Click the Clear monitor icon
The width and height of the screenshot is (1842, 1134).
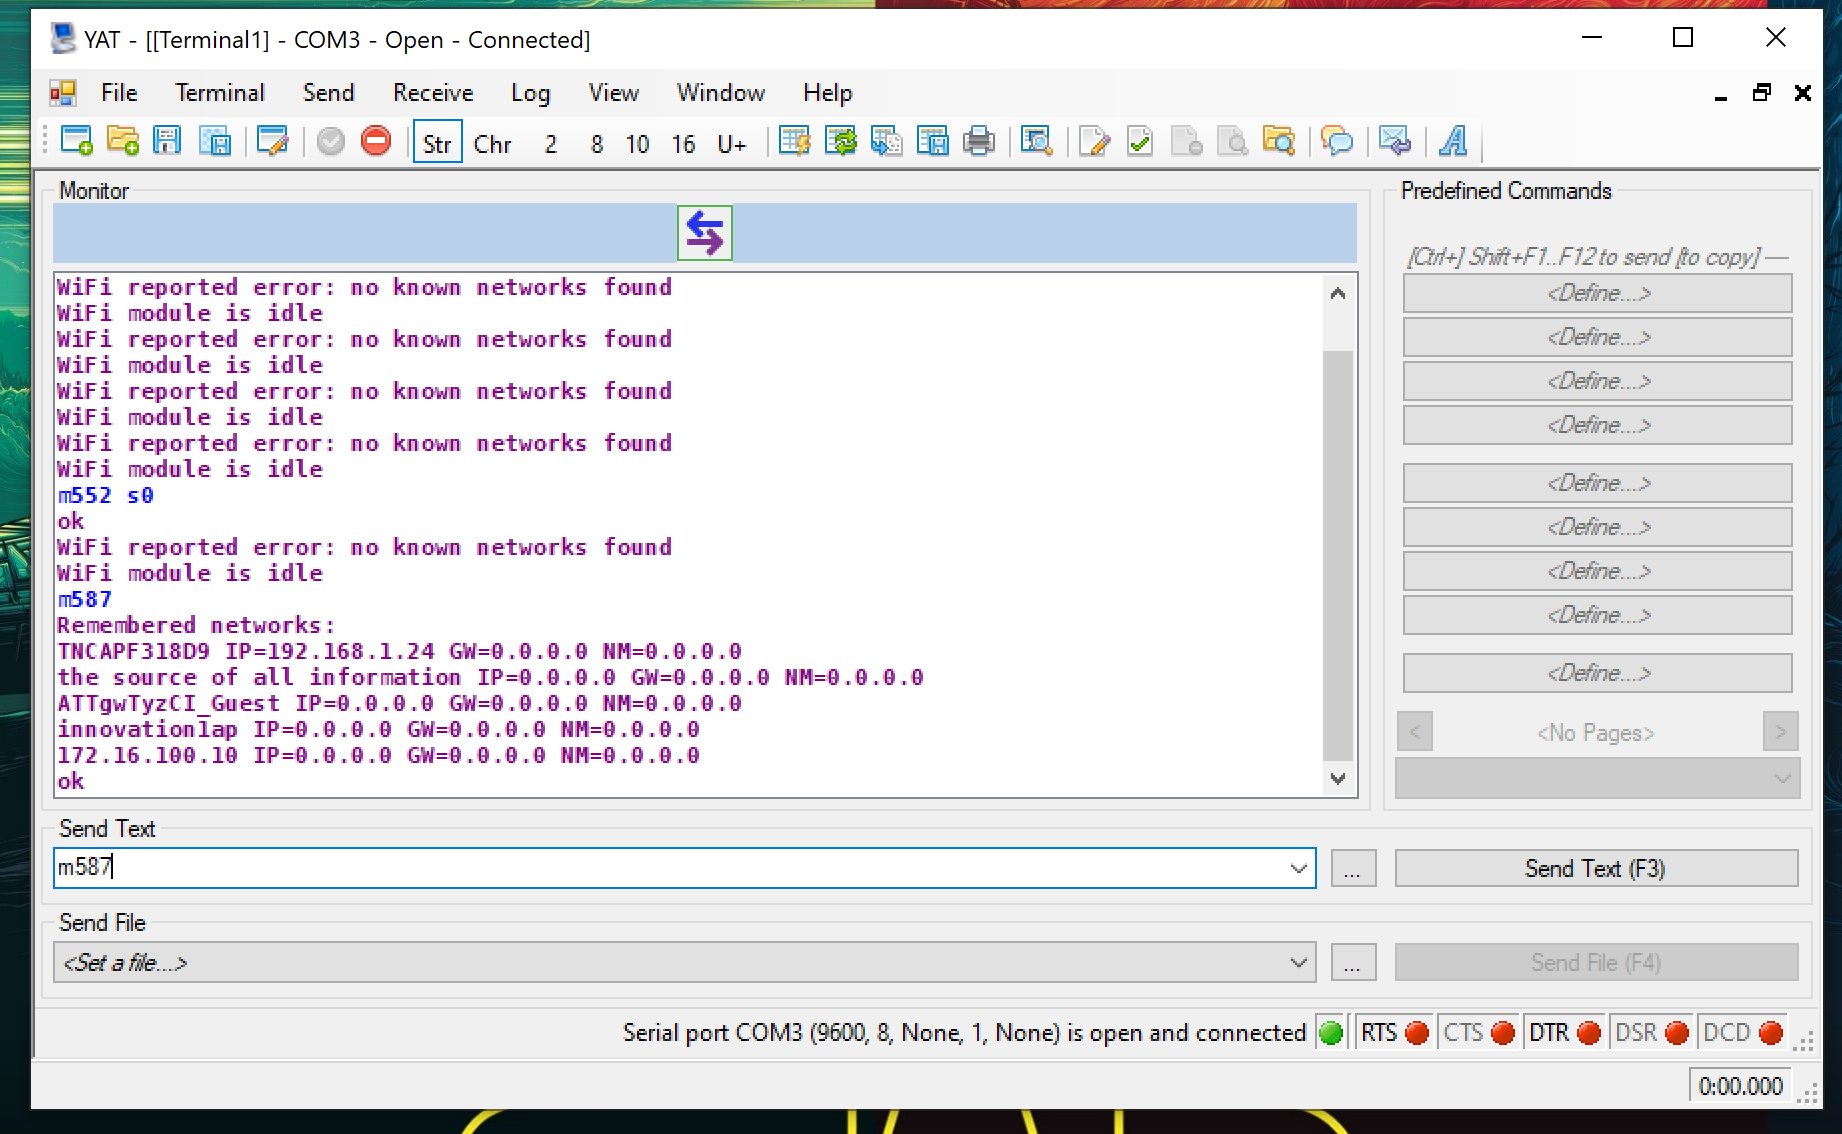(x=795, y=142)
